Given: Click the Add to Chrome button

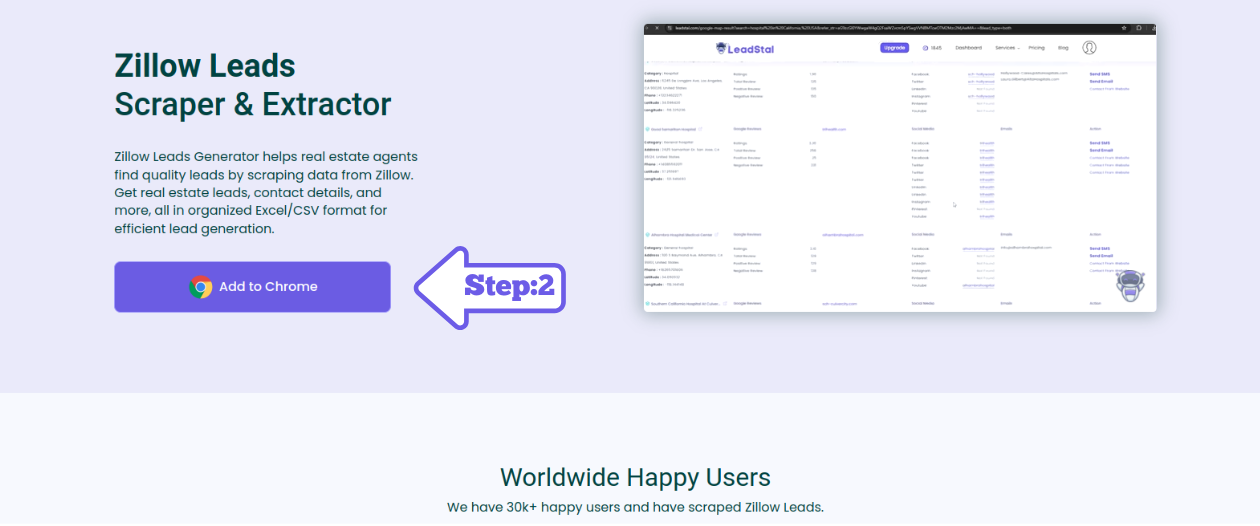Looking at the screenshot, I should [x=252, y=287].
